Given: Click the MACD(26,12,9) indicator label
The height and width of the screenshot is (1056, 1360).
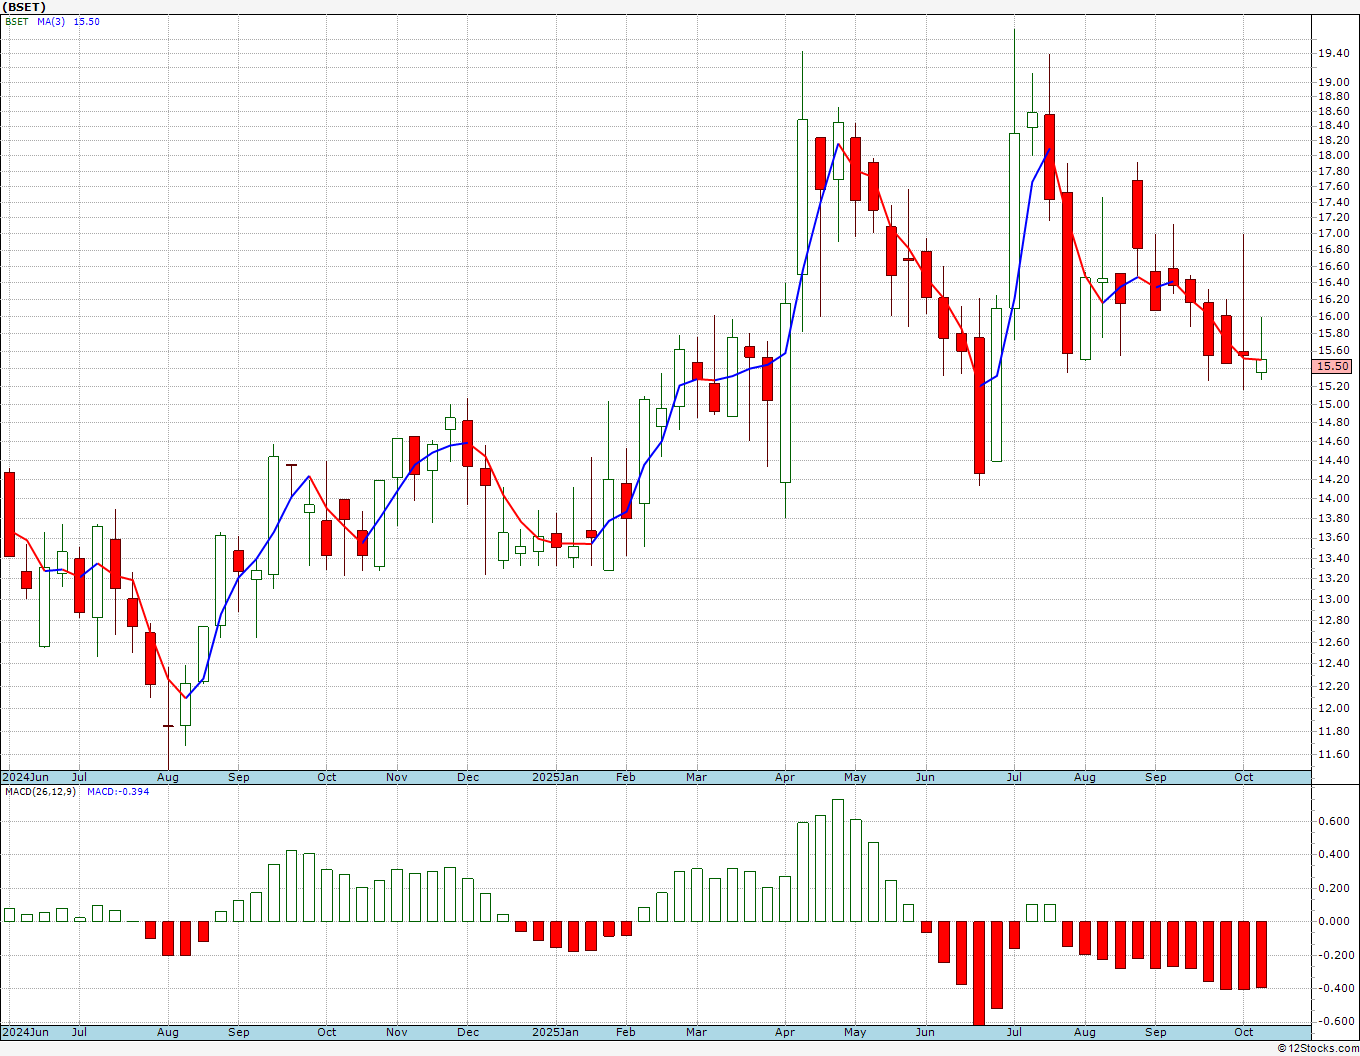Looking at the screenshot, I should coord(40,791).
